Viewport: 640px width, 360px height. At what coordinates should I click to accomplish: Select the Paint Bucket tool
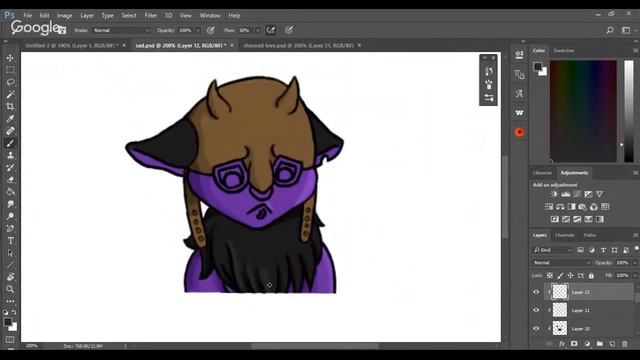(x=10, y=192)
